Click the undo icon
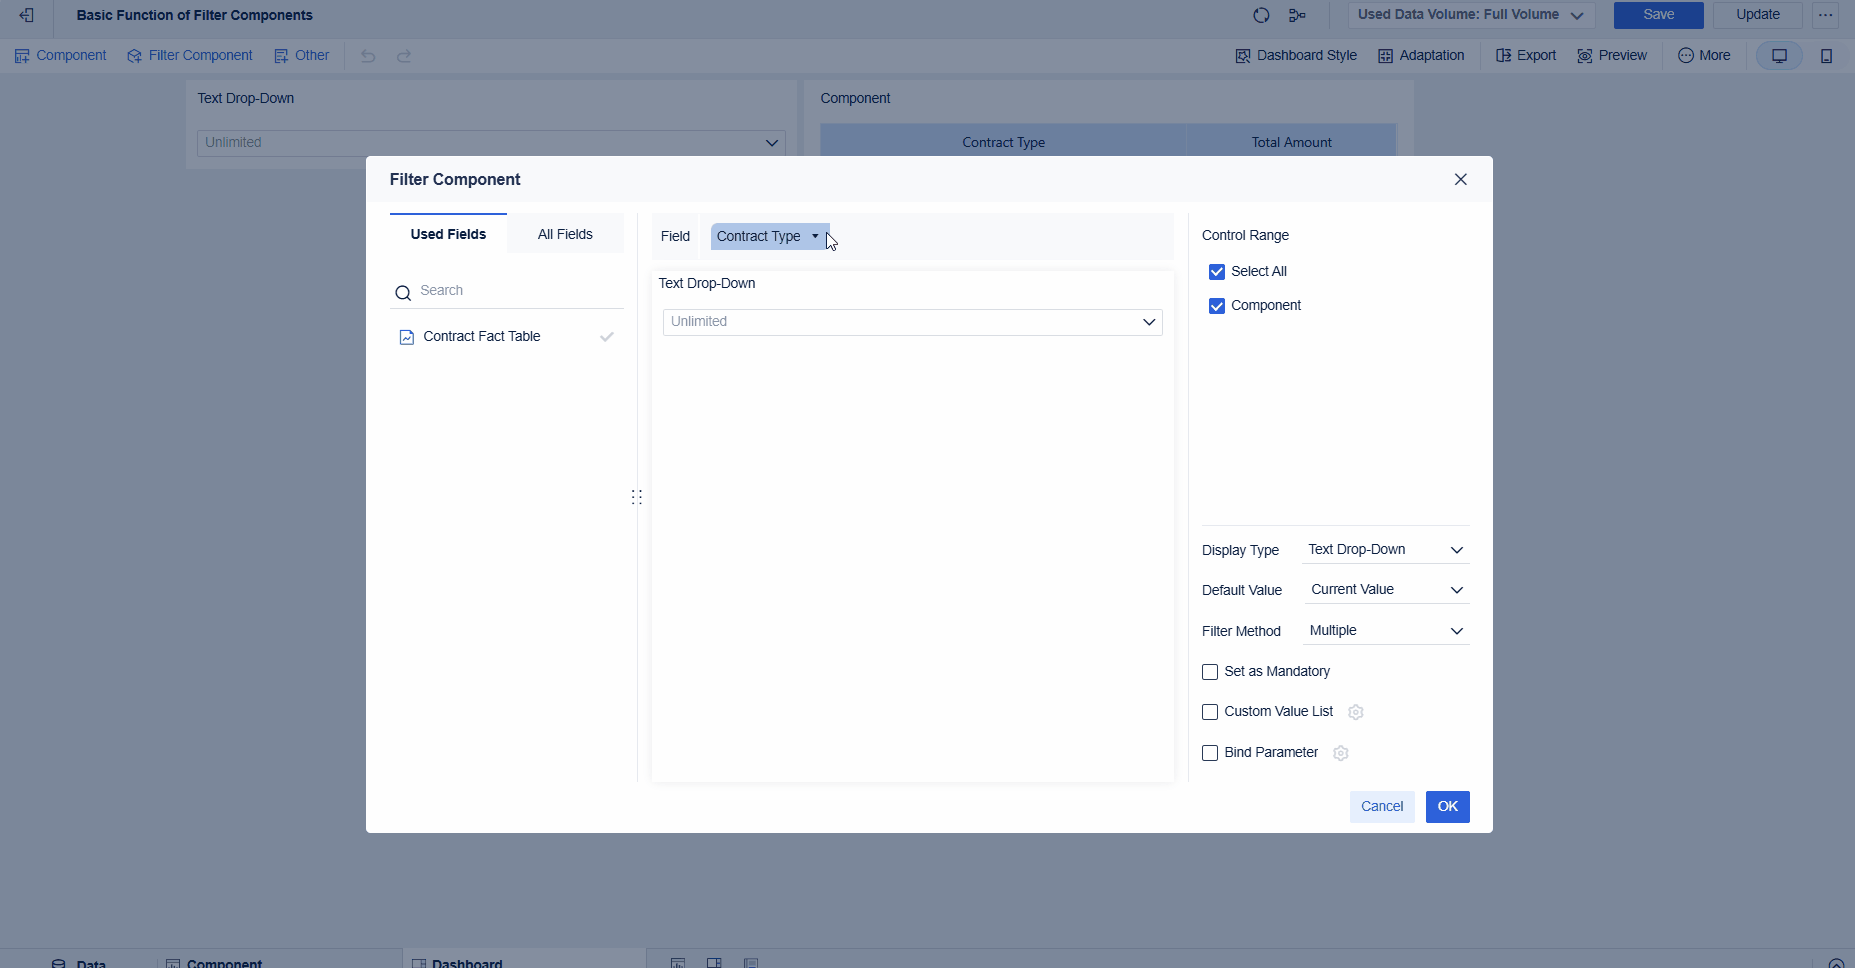 (368, 55)
